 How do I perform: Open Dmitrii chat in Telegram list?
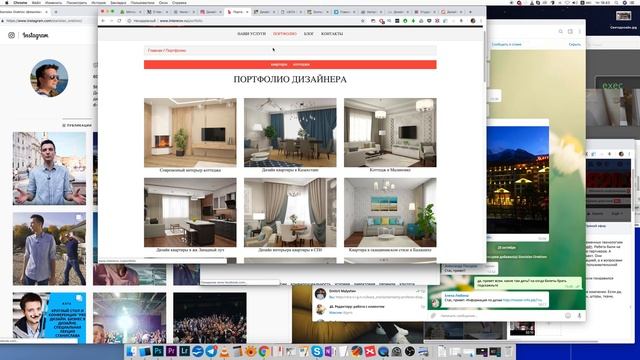369,294
